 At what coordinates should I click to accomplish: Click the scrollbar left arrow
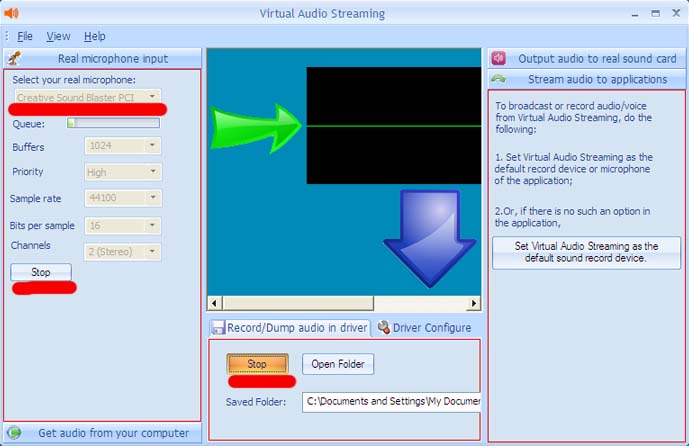click(x=214, y=303)
